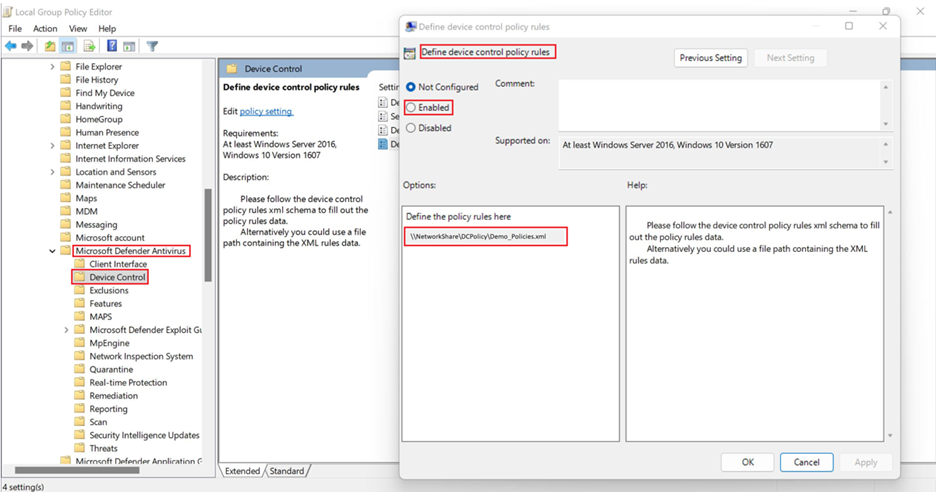Click the MAPS folder icon under Defender Antivirus
Screen dimensions: 936x492
point(79,316)
